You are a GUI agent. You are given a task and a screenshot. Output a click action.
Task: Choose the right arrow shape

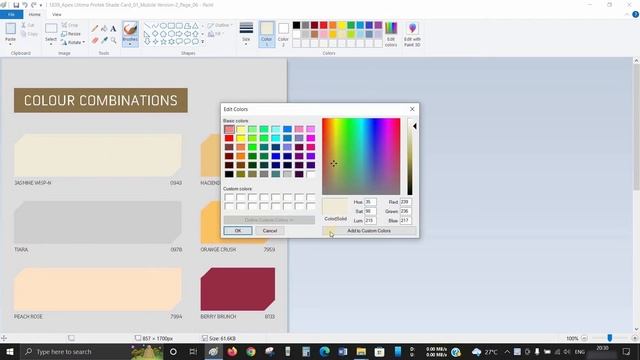pos(179,34)
